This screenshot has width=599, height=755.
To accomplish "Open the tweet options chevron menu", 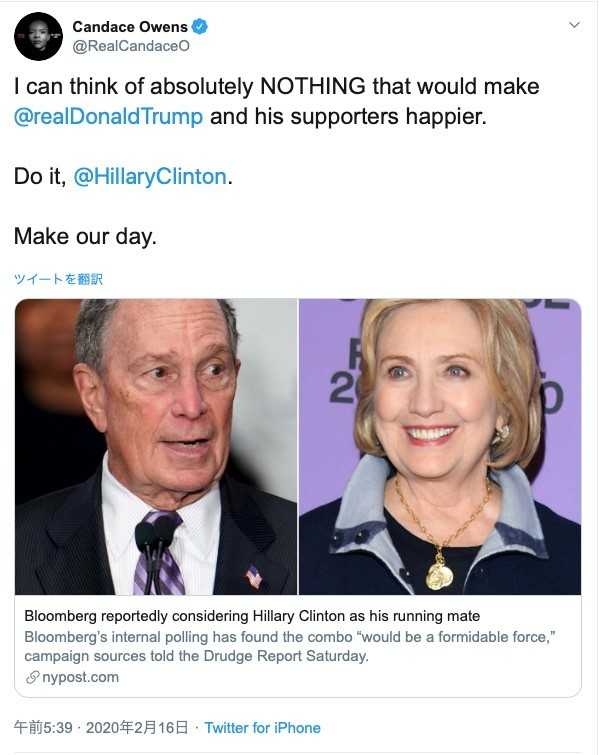I will pos(574,25).
